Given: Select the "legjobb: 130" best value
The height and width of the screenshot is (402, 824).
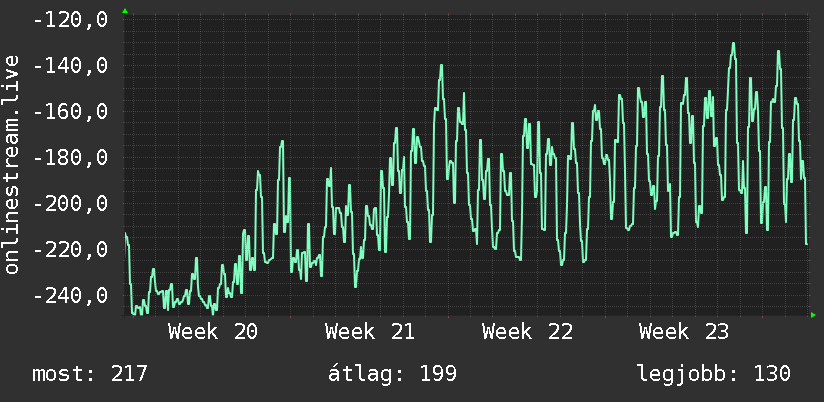Looking at the screenshot, I should tap(714, 374).
